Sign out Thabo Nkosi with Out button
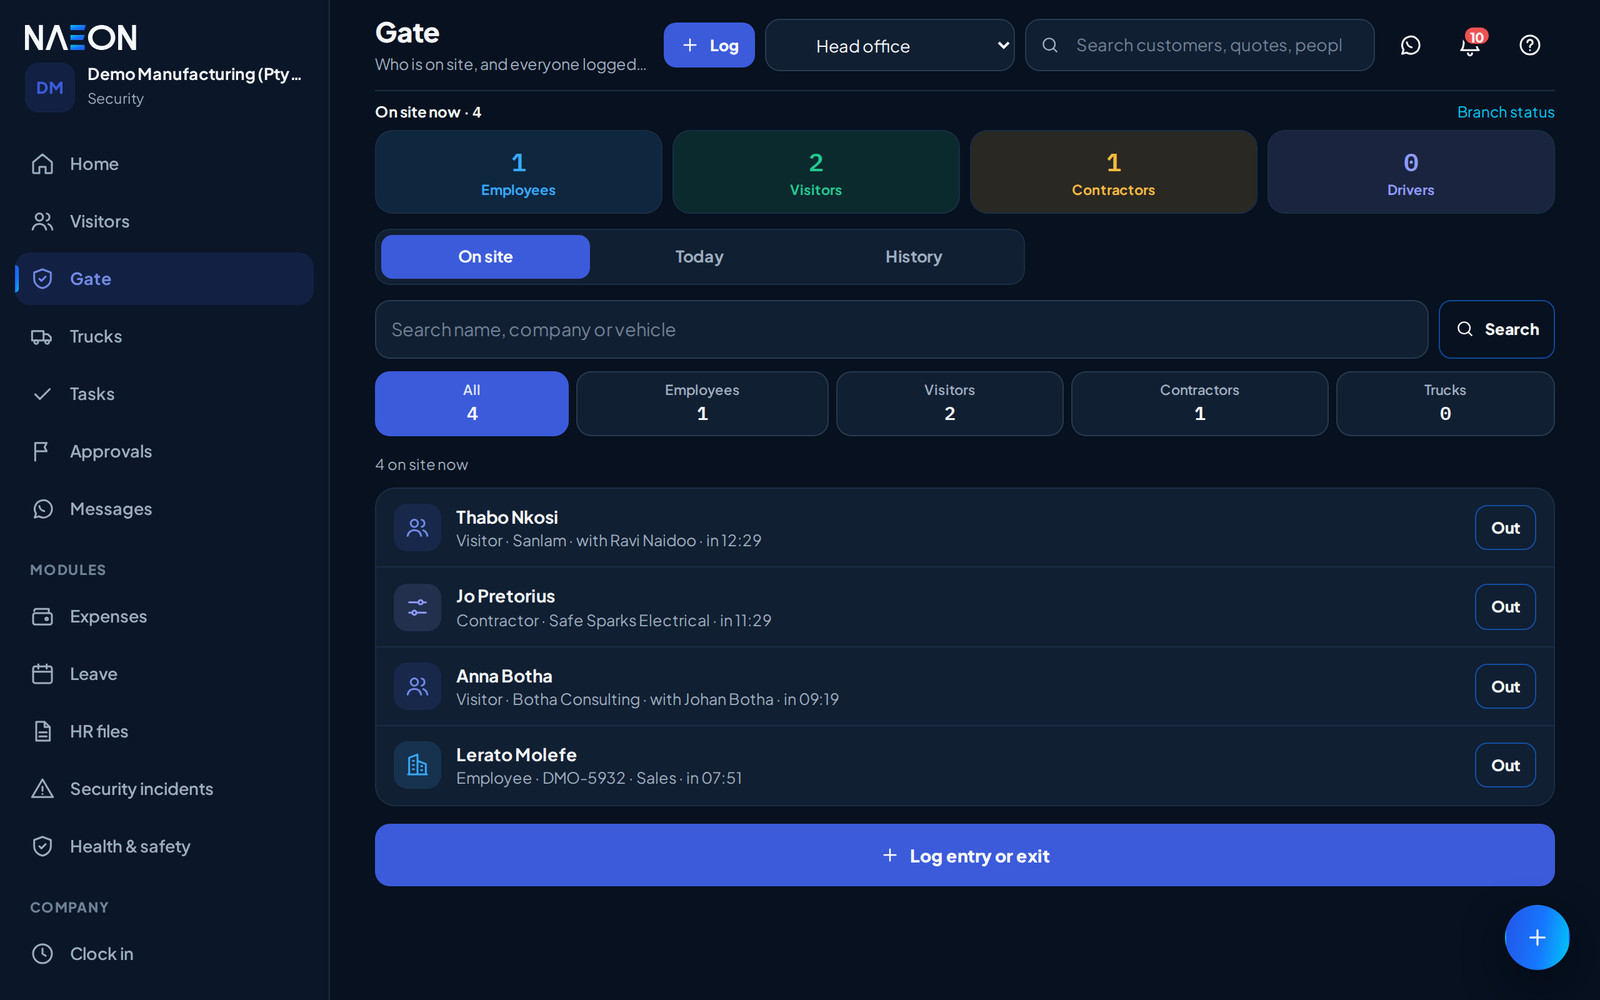Image resolution: width=1600 pixels, height=1000 pixels. (x=1505, y=528)
